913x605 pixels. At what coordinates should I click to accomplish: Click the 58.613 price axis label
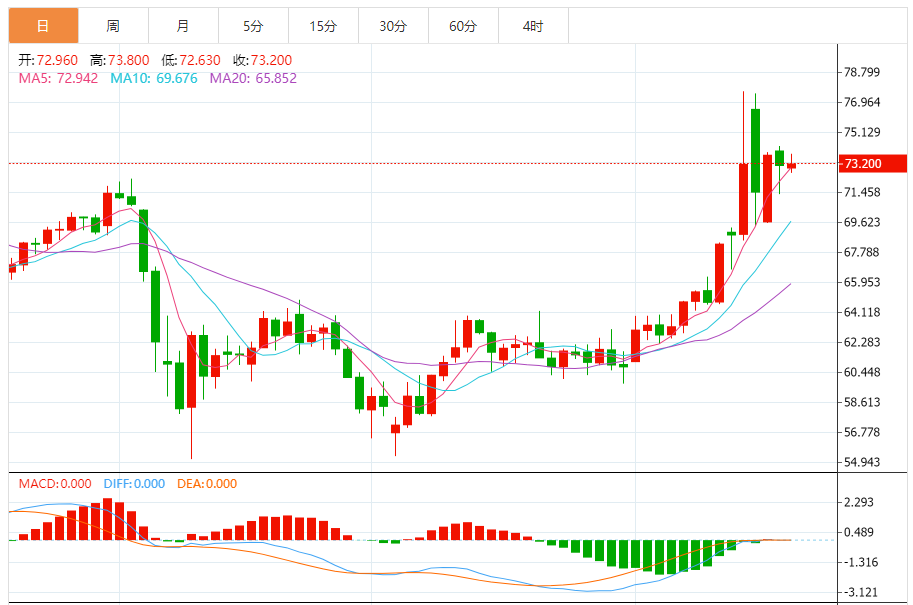(x=862, y=402)
